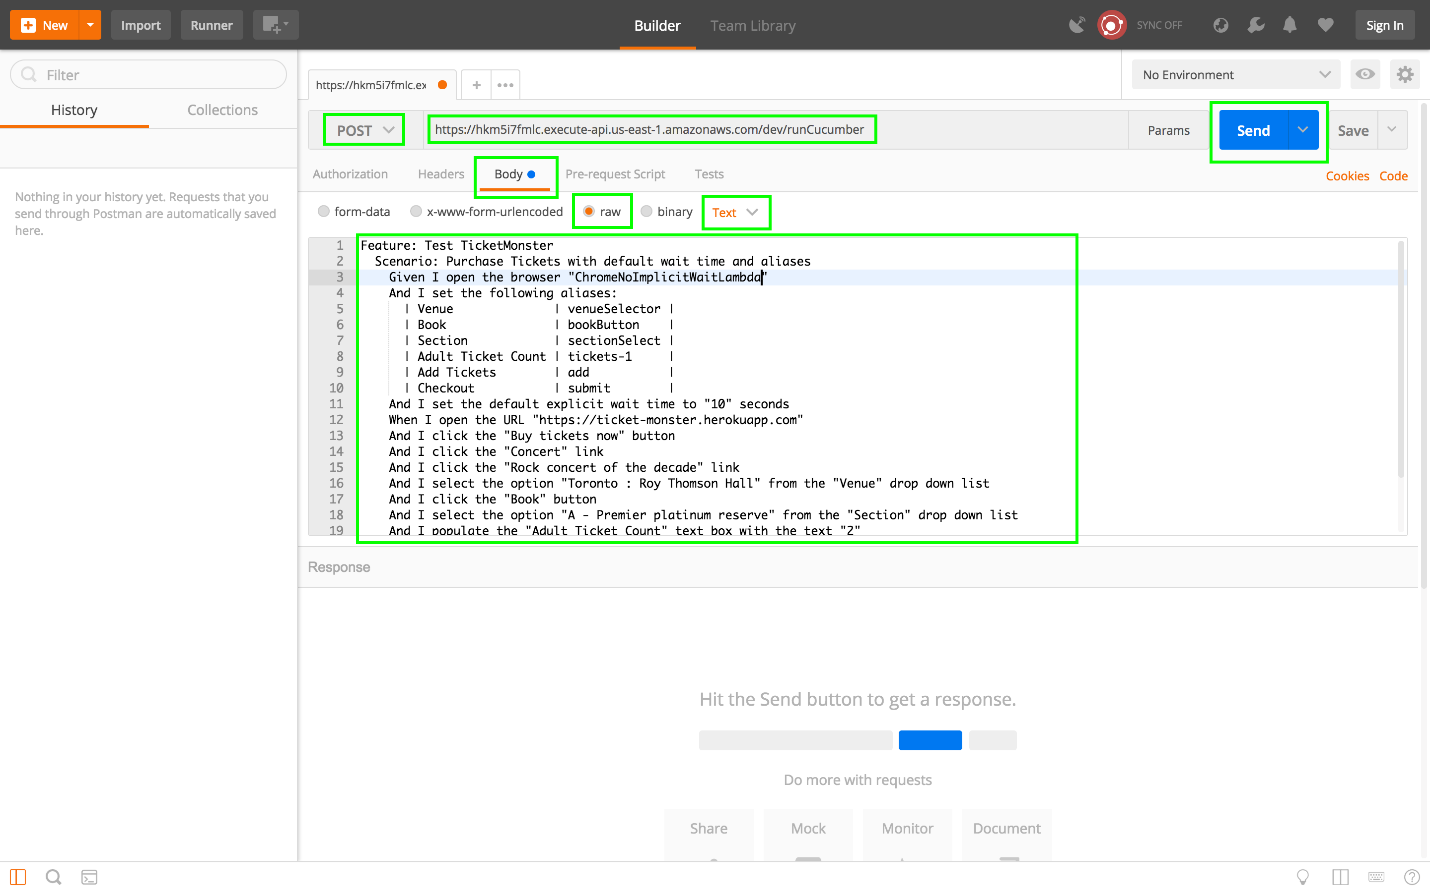The image size is (1430, 892).
Task: Select the form-data radio option
Action: click(x=324, y=212)
